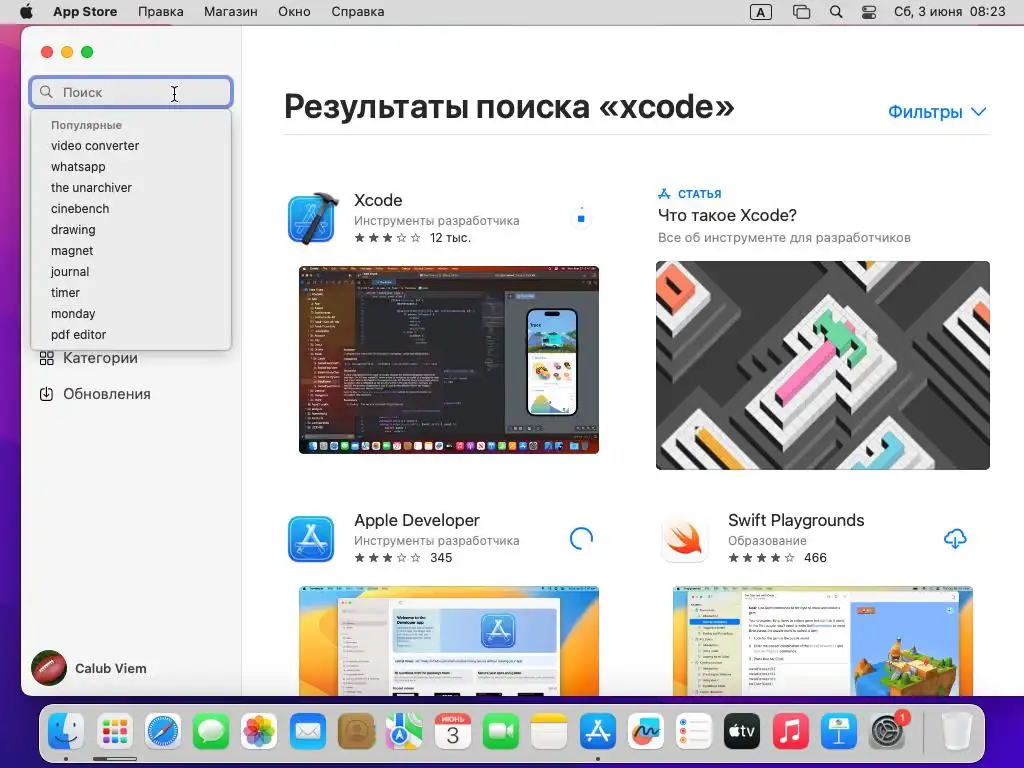The width and height of the screenshot is (1024, 768).
Task: Open the Xcode screenshot preview
Action: point(449,360)
